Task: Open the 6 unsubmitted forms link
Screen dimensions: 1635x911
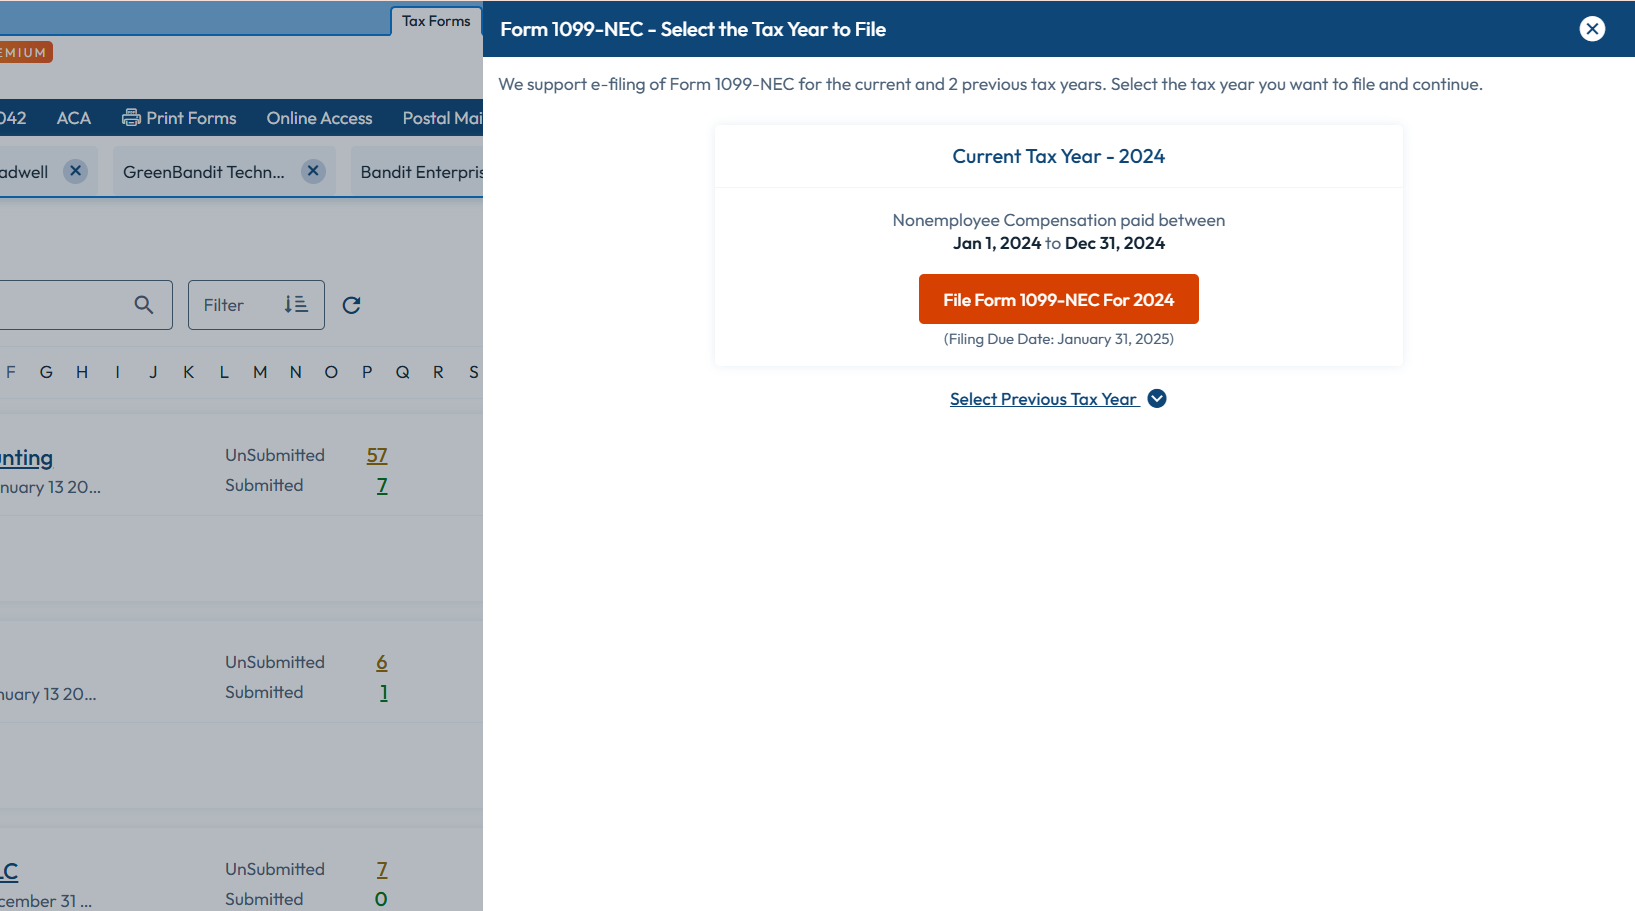Action: click(382, 662)
